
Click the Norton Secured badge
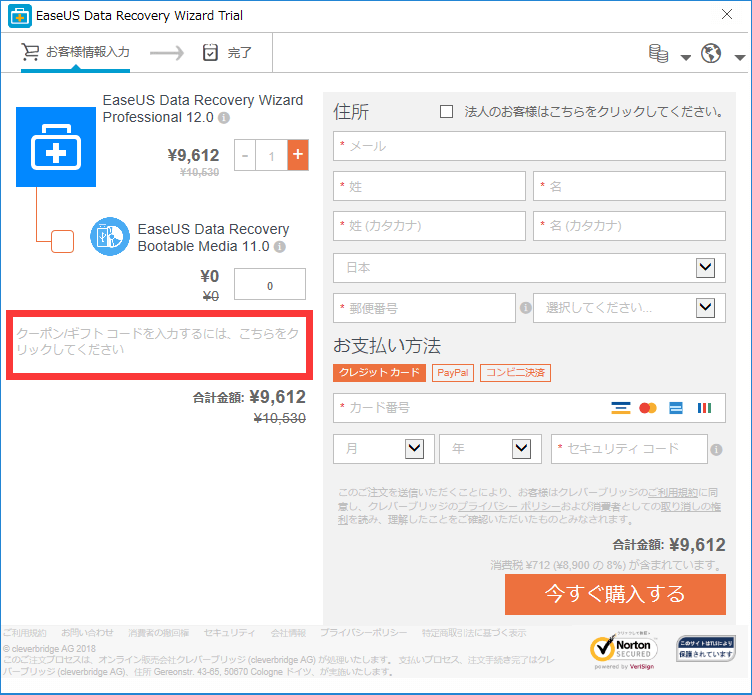click(624, 651)
